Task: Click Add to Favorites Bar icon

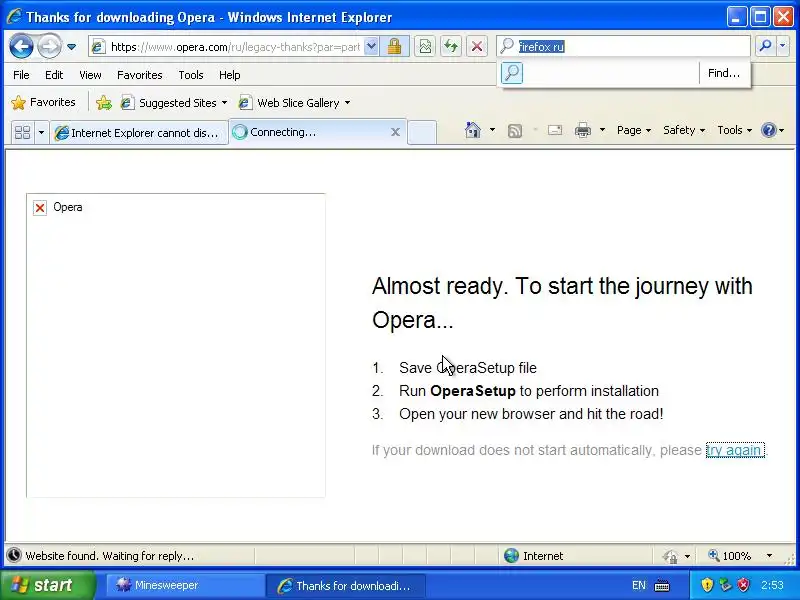Action: [104, 103]
